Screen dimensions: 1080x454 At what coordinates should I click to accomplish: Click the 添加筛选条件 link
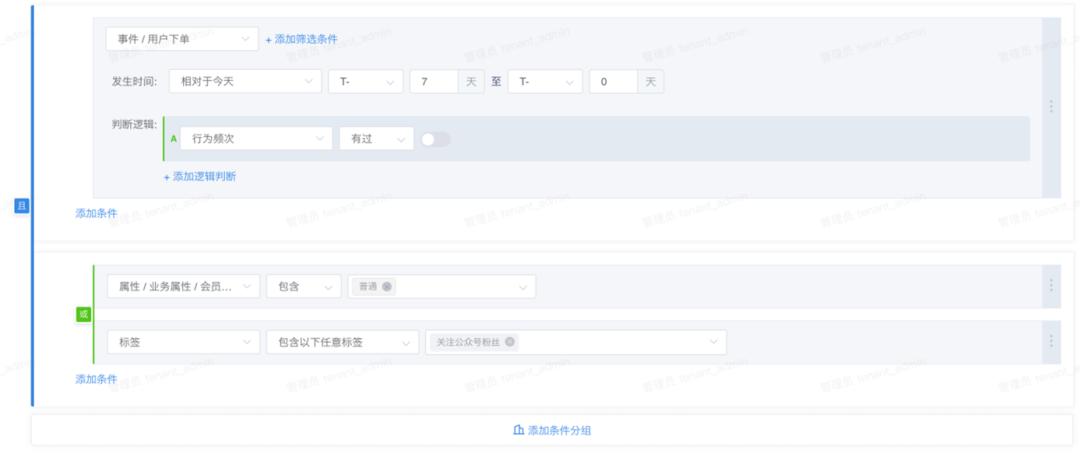click(302, 39)
